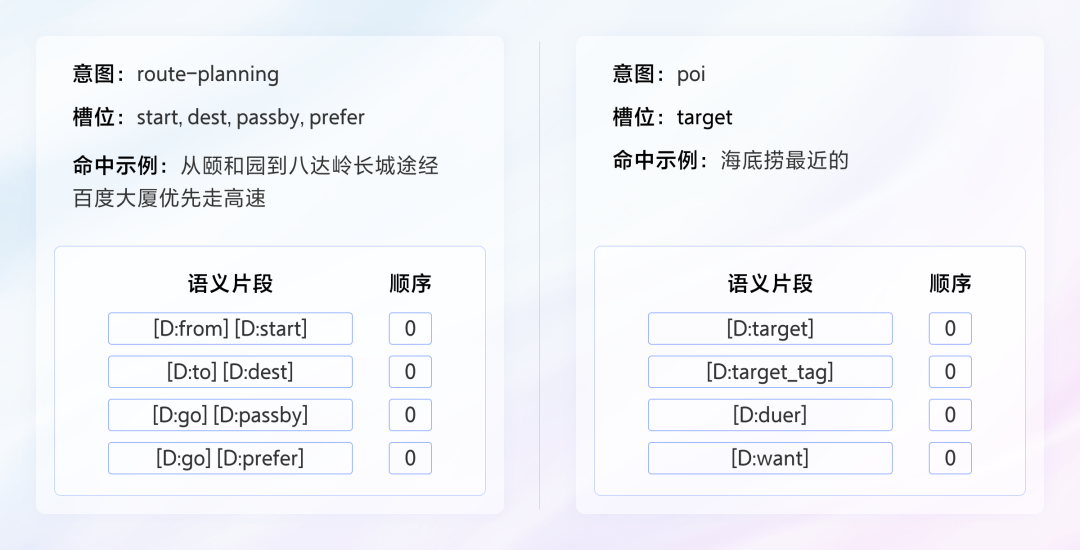Select the [D:to] [D:dest] fragment box
Screen dimensions: 1080x550
coord(230,372)
